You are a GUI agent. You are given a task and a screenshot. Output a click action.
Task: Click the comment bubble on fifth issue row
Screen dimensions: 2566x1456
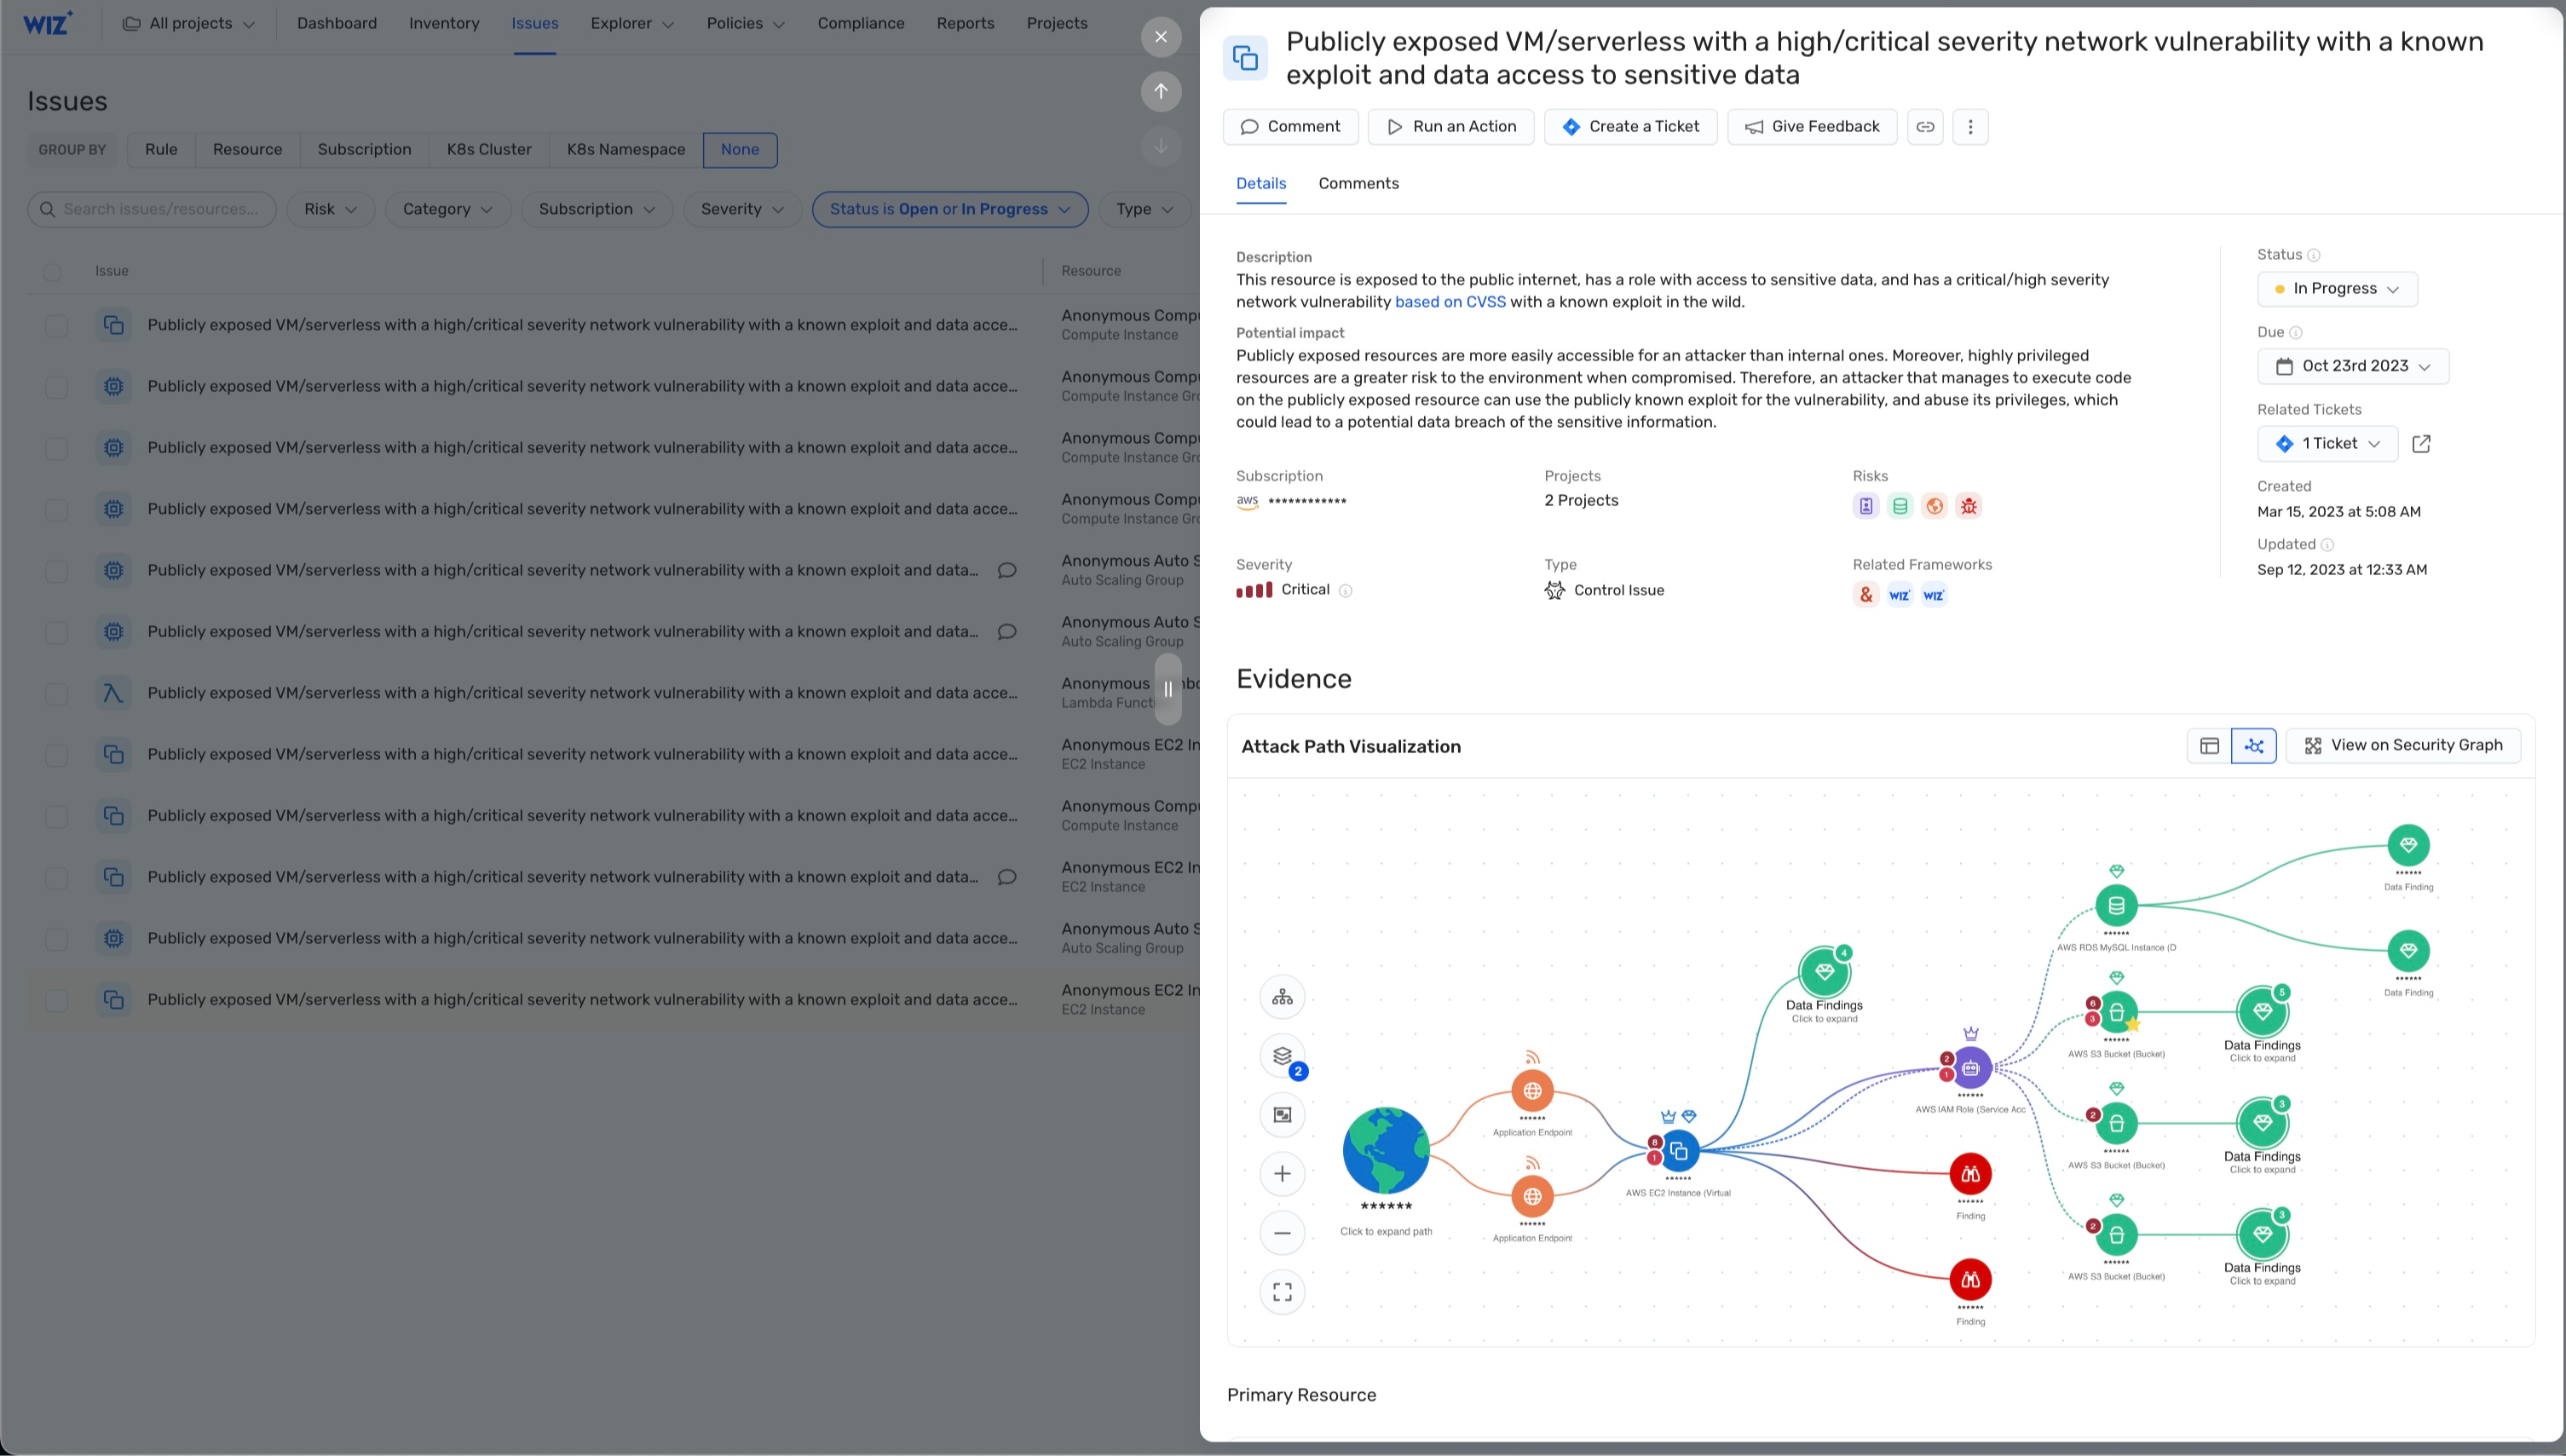click(x=1007, y=571)
